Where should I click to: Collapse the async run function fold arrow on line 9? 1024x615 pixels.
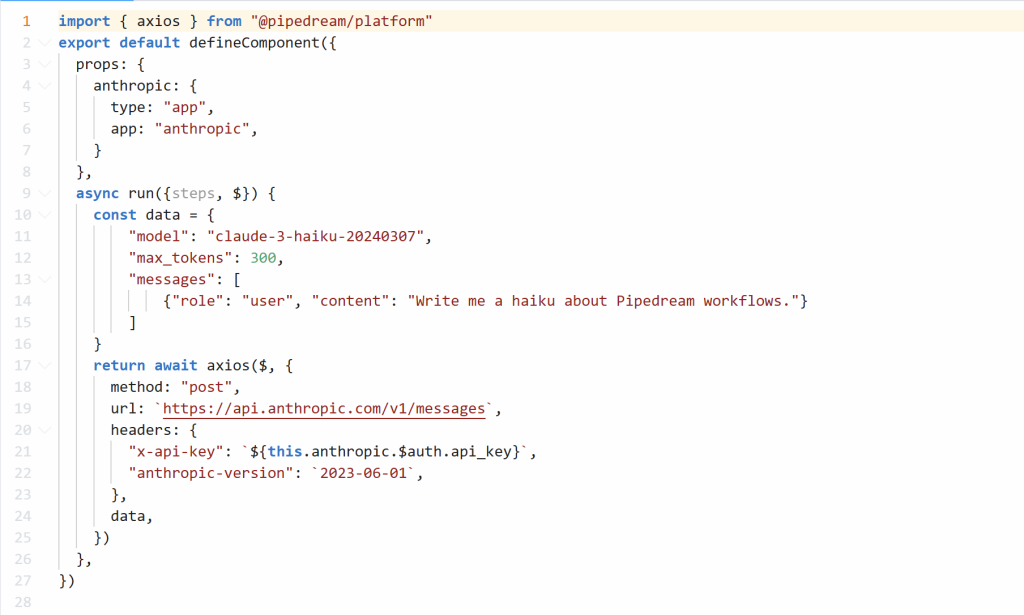point(44,194)
